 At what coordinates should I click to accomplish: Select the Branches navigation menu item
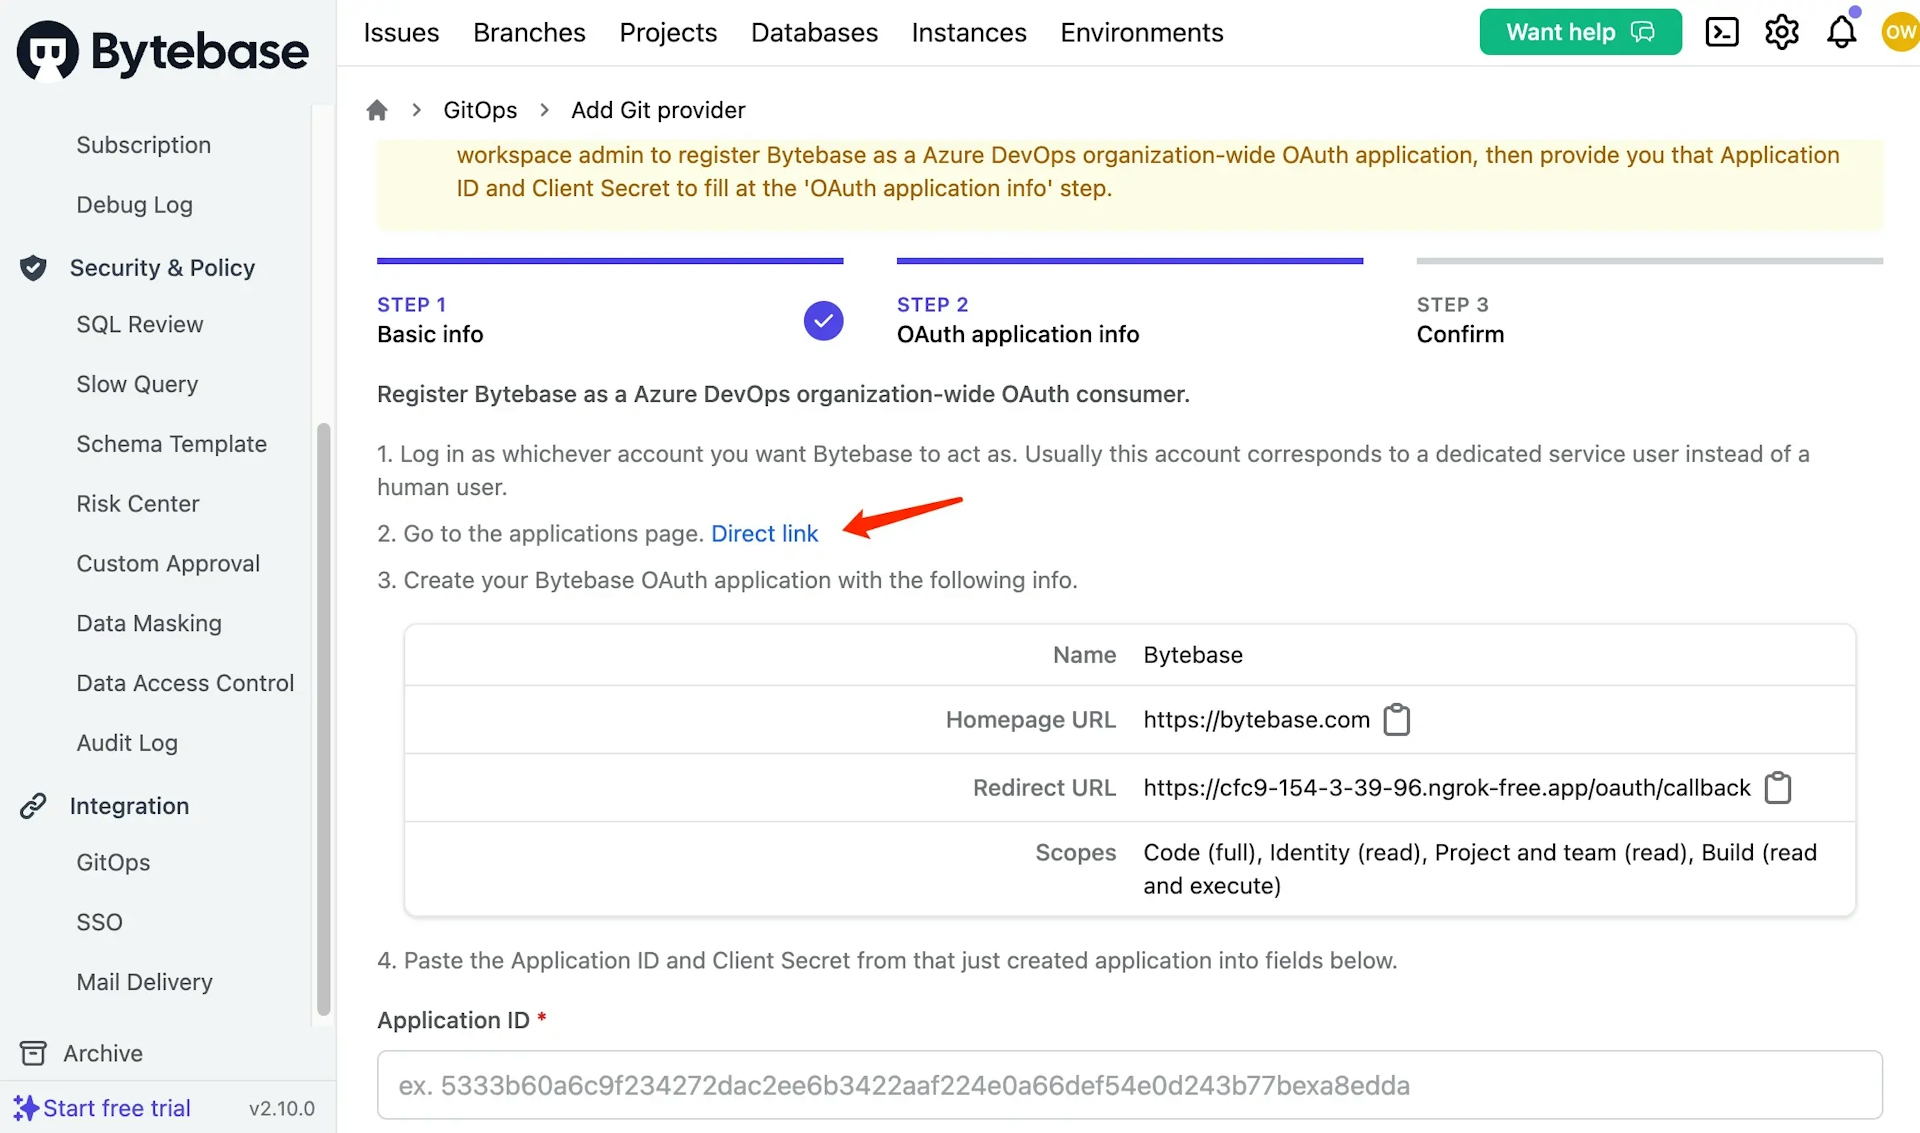coord(529,31)
